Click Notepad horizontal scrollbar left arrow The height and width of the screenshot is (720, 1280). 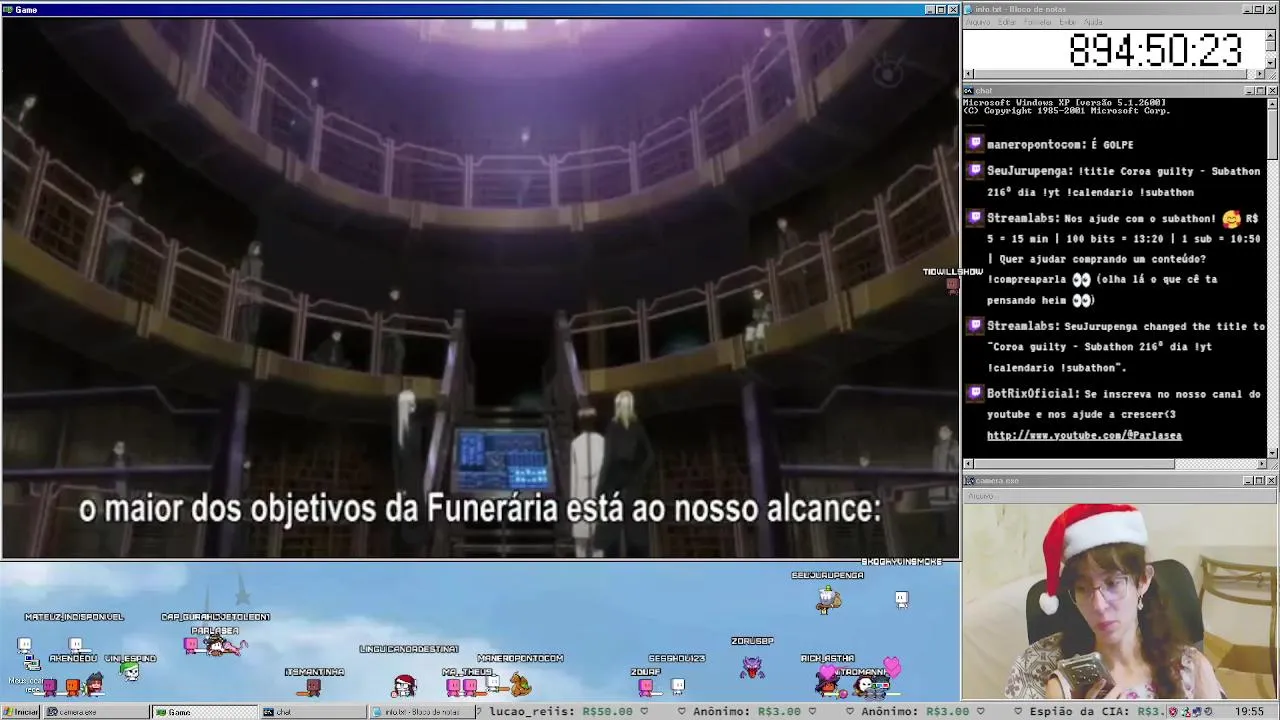(968, 73)
